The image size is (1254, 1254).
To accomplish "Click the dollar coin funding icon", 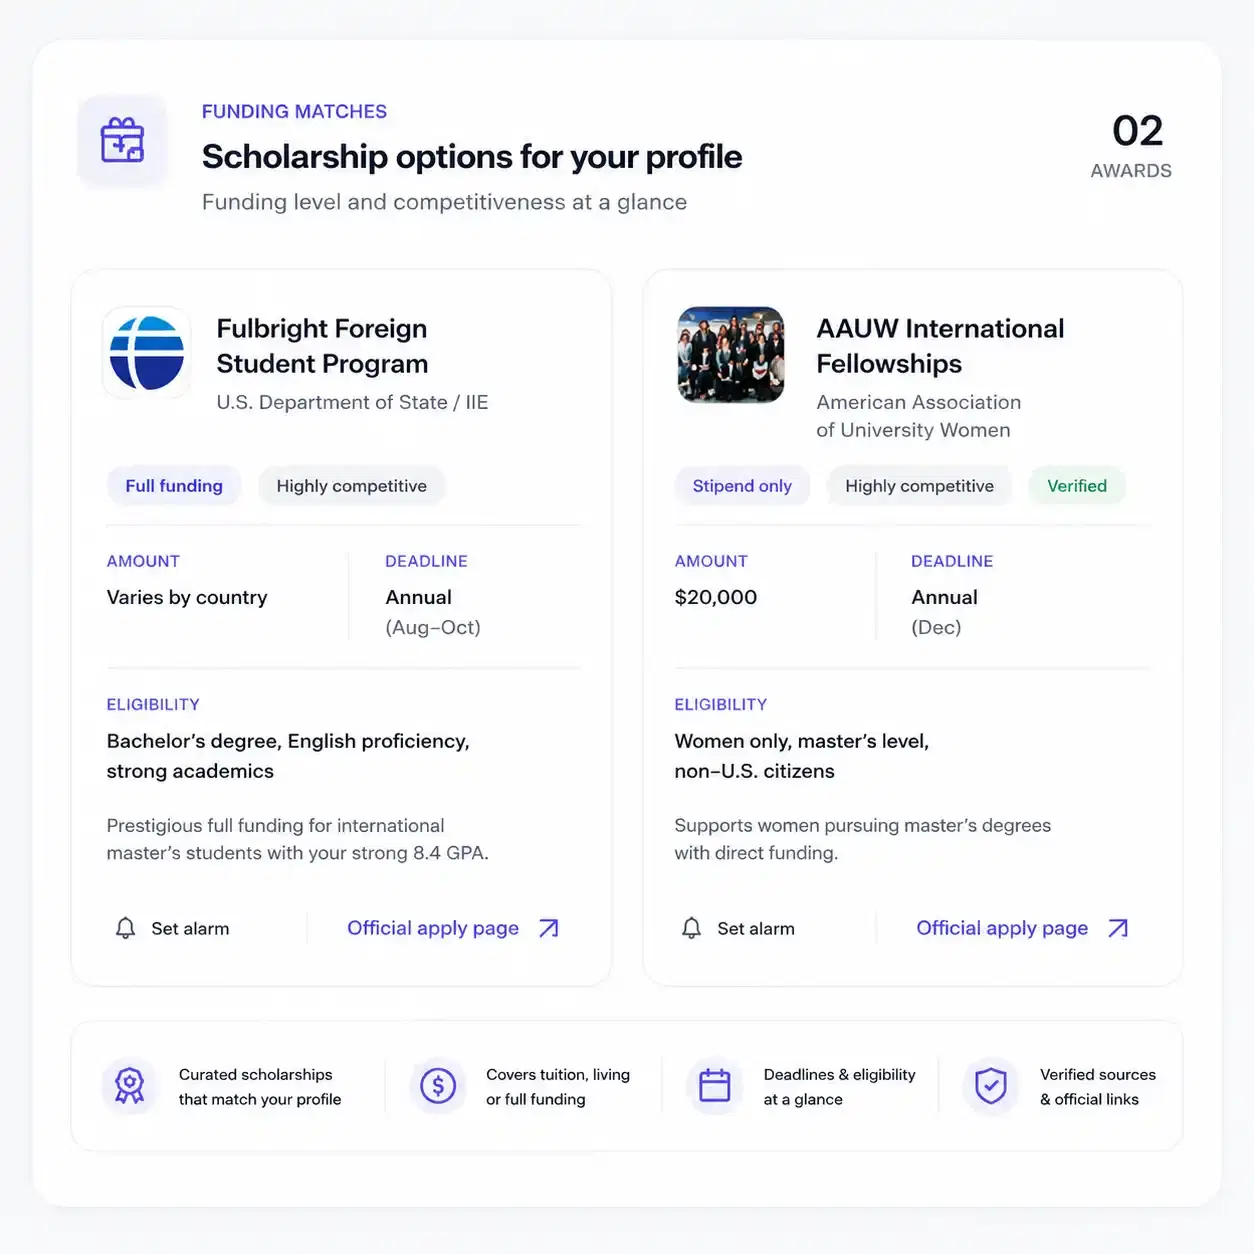I will coord(438,1086).
